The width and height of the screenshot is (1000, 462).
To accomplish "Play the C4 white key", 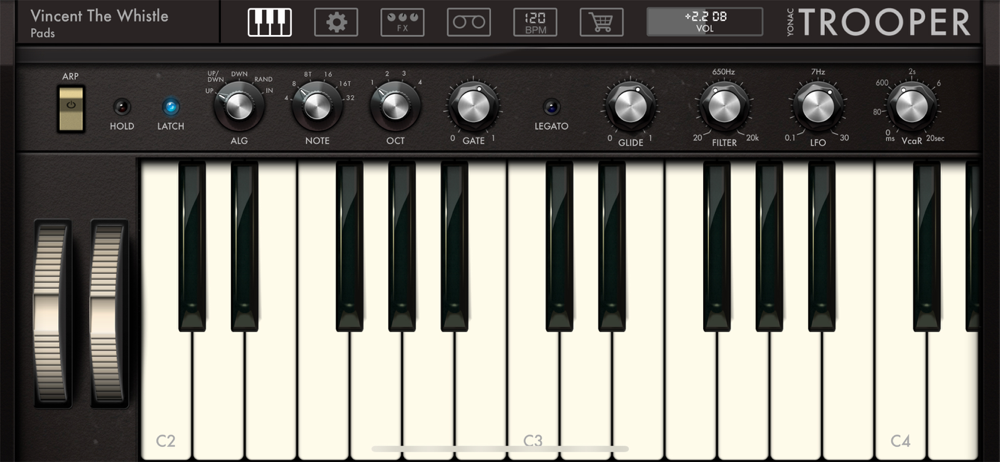I will pyautogui.click(x=900, y=396).
